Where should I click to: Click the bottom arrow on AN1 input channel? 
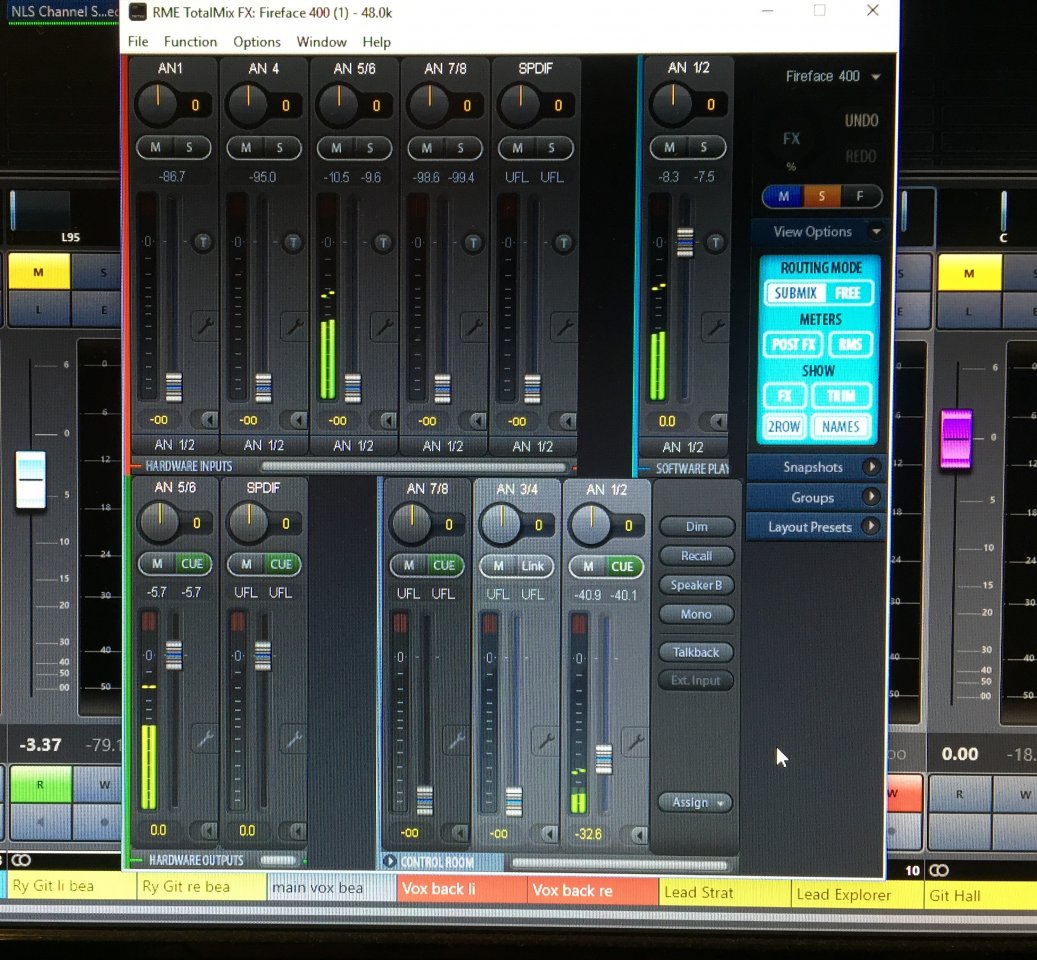(x=208, y=420)
